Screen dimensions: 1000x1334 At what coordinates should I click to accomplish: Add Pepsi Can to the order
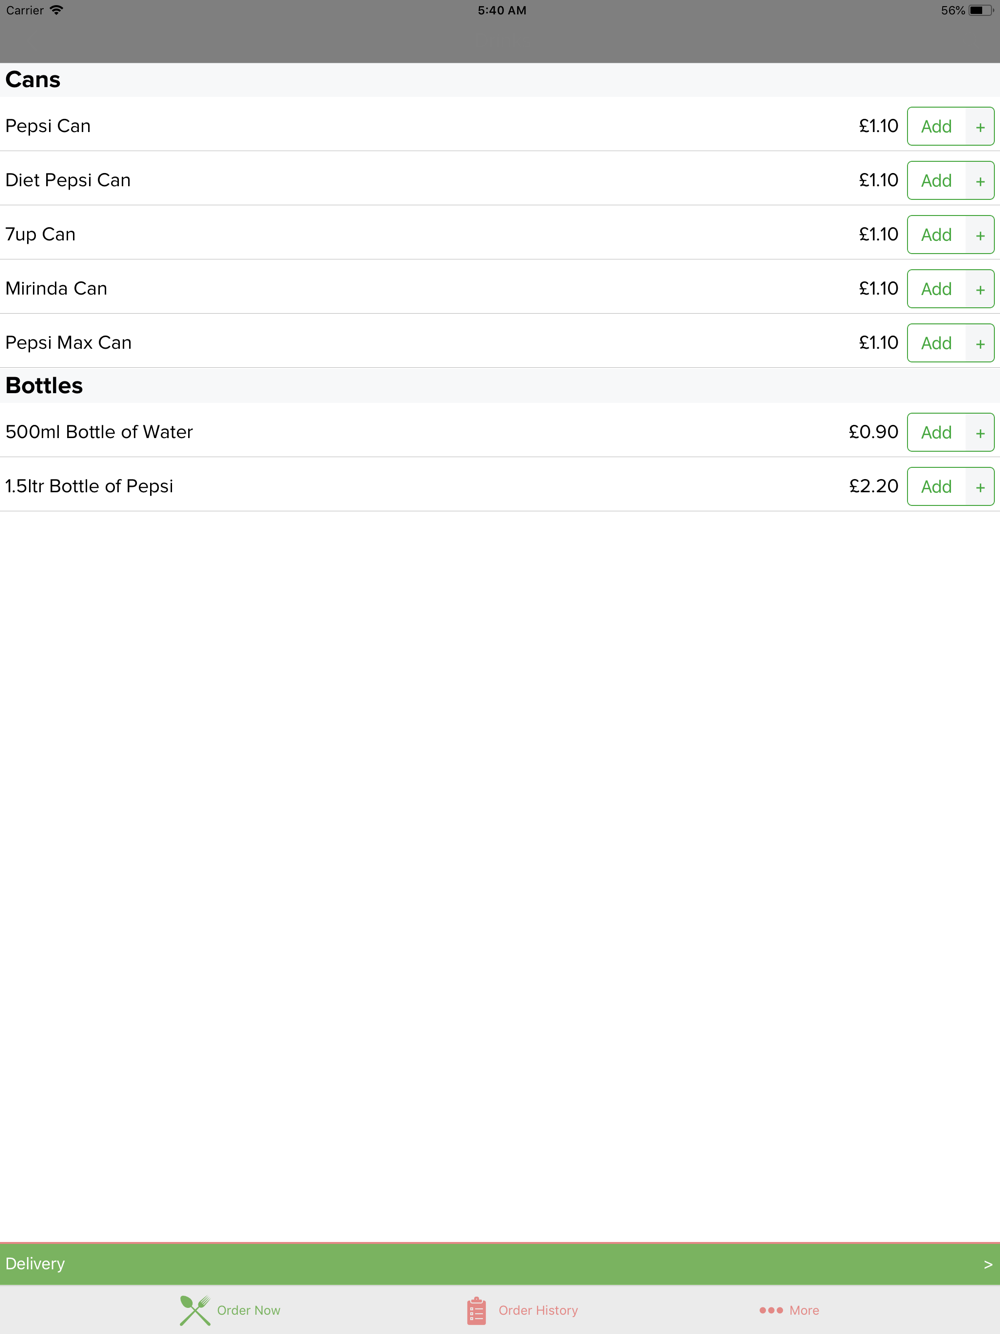tap(937, 127)
